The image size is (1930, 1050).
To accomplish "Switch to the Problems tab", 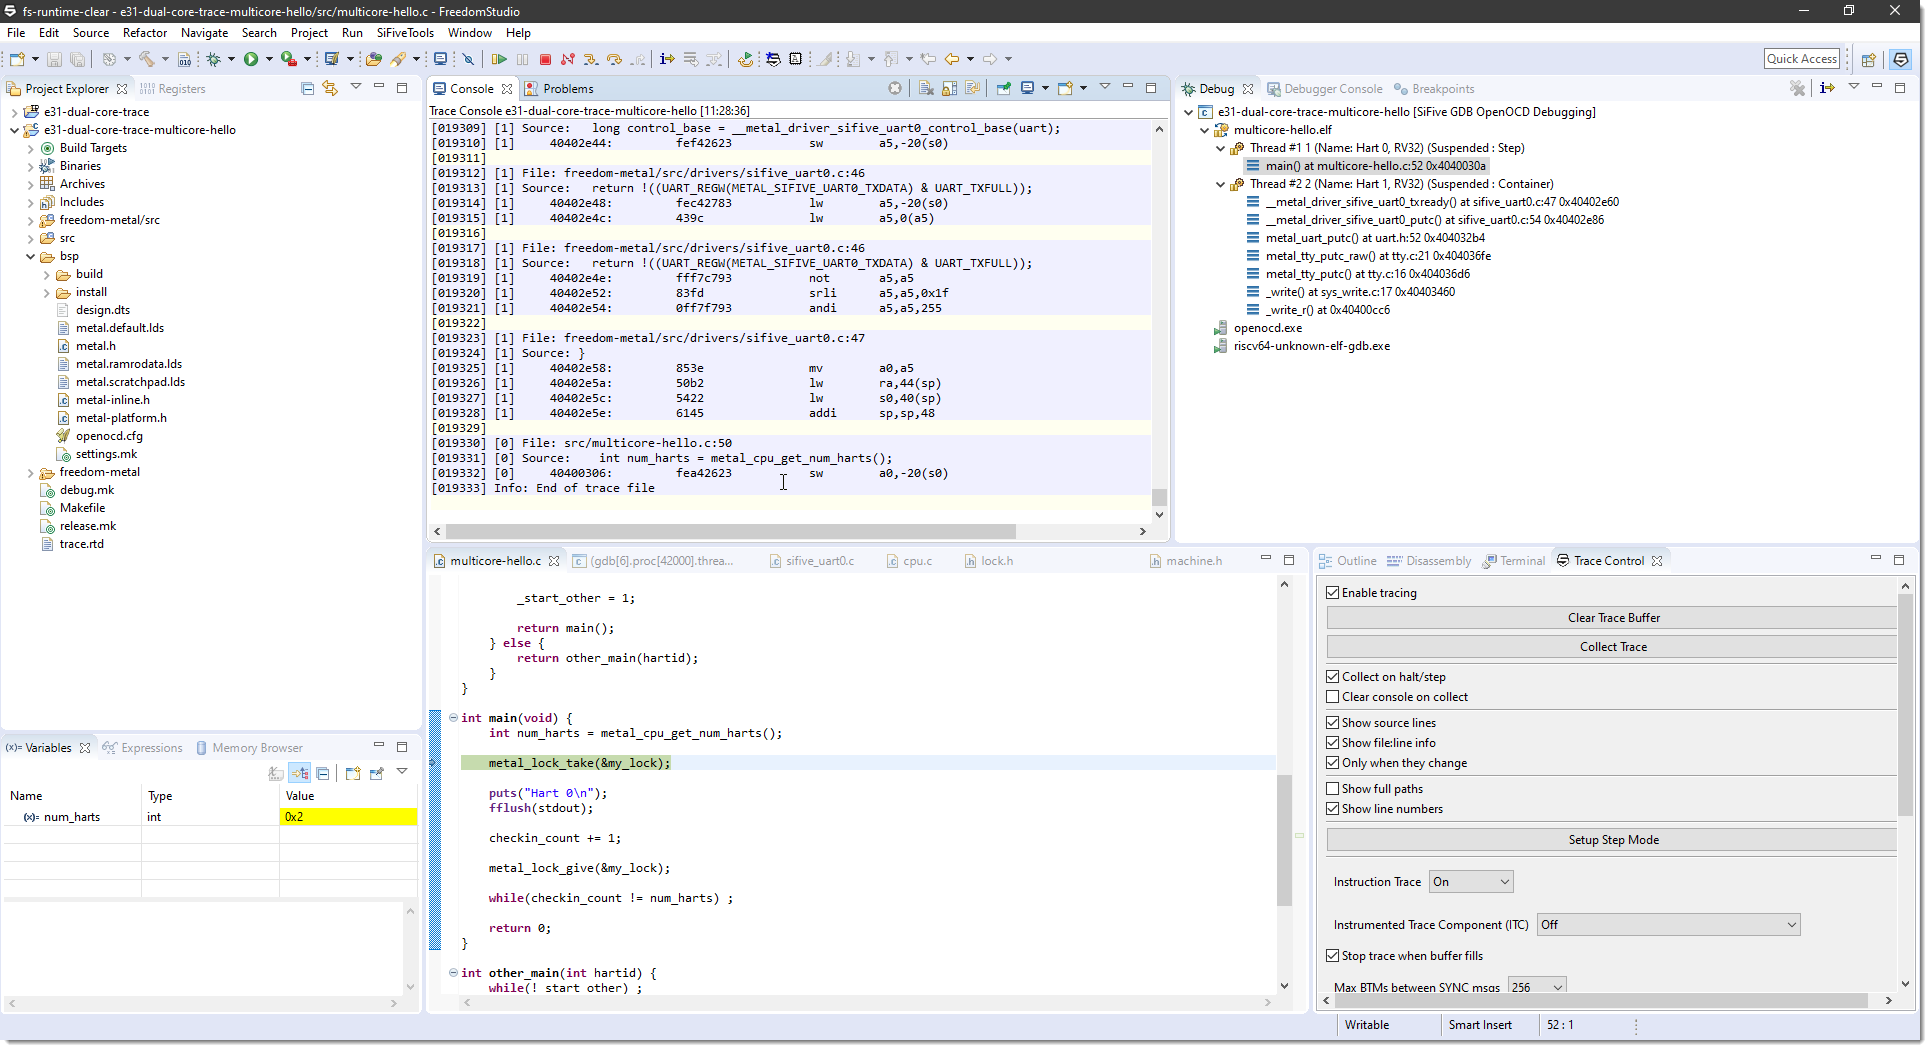I will tap(567, 89).
